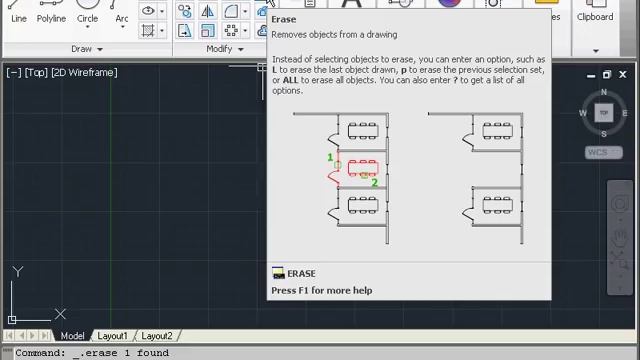Open the Clipboard panel button
The height and width of the screenshot is (360, 640).
tap(595, 11)
